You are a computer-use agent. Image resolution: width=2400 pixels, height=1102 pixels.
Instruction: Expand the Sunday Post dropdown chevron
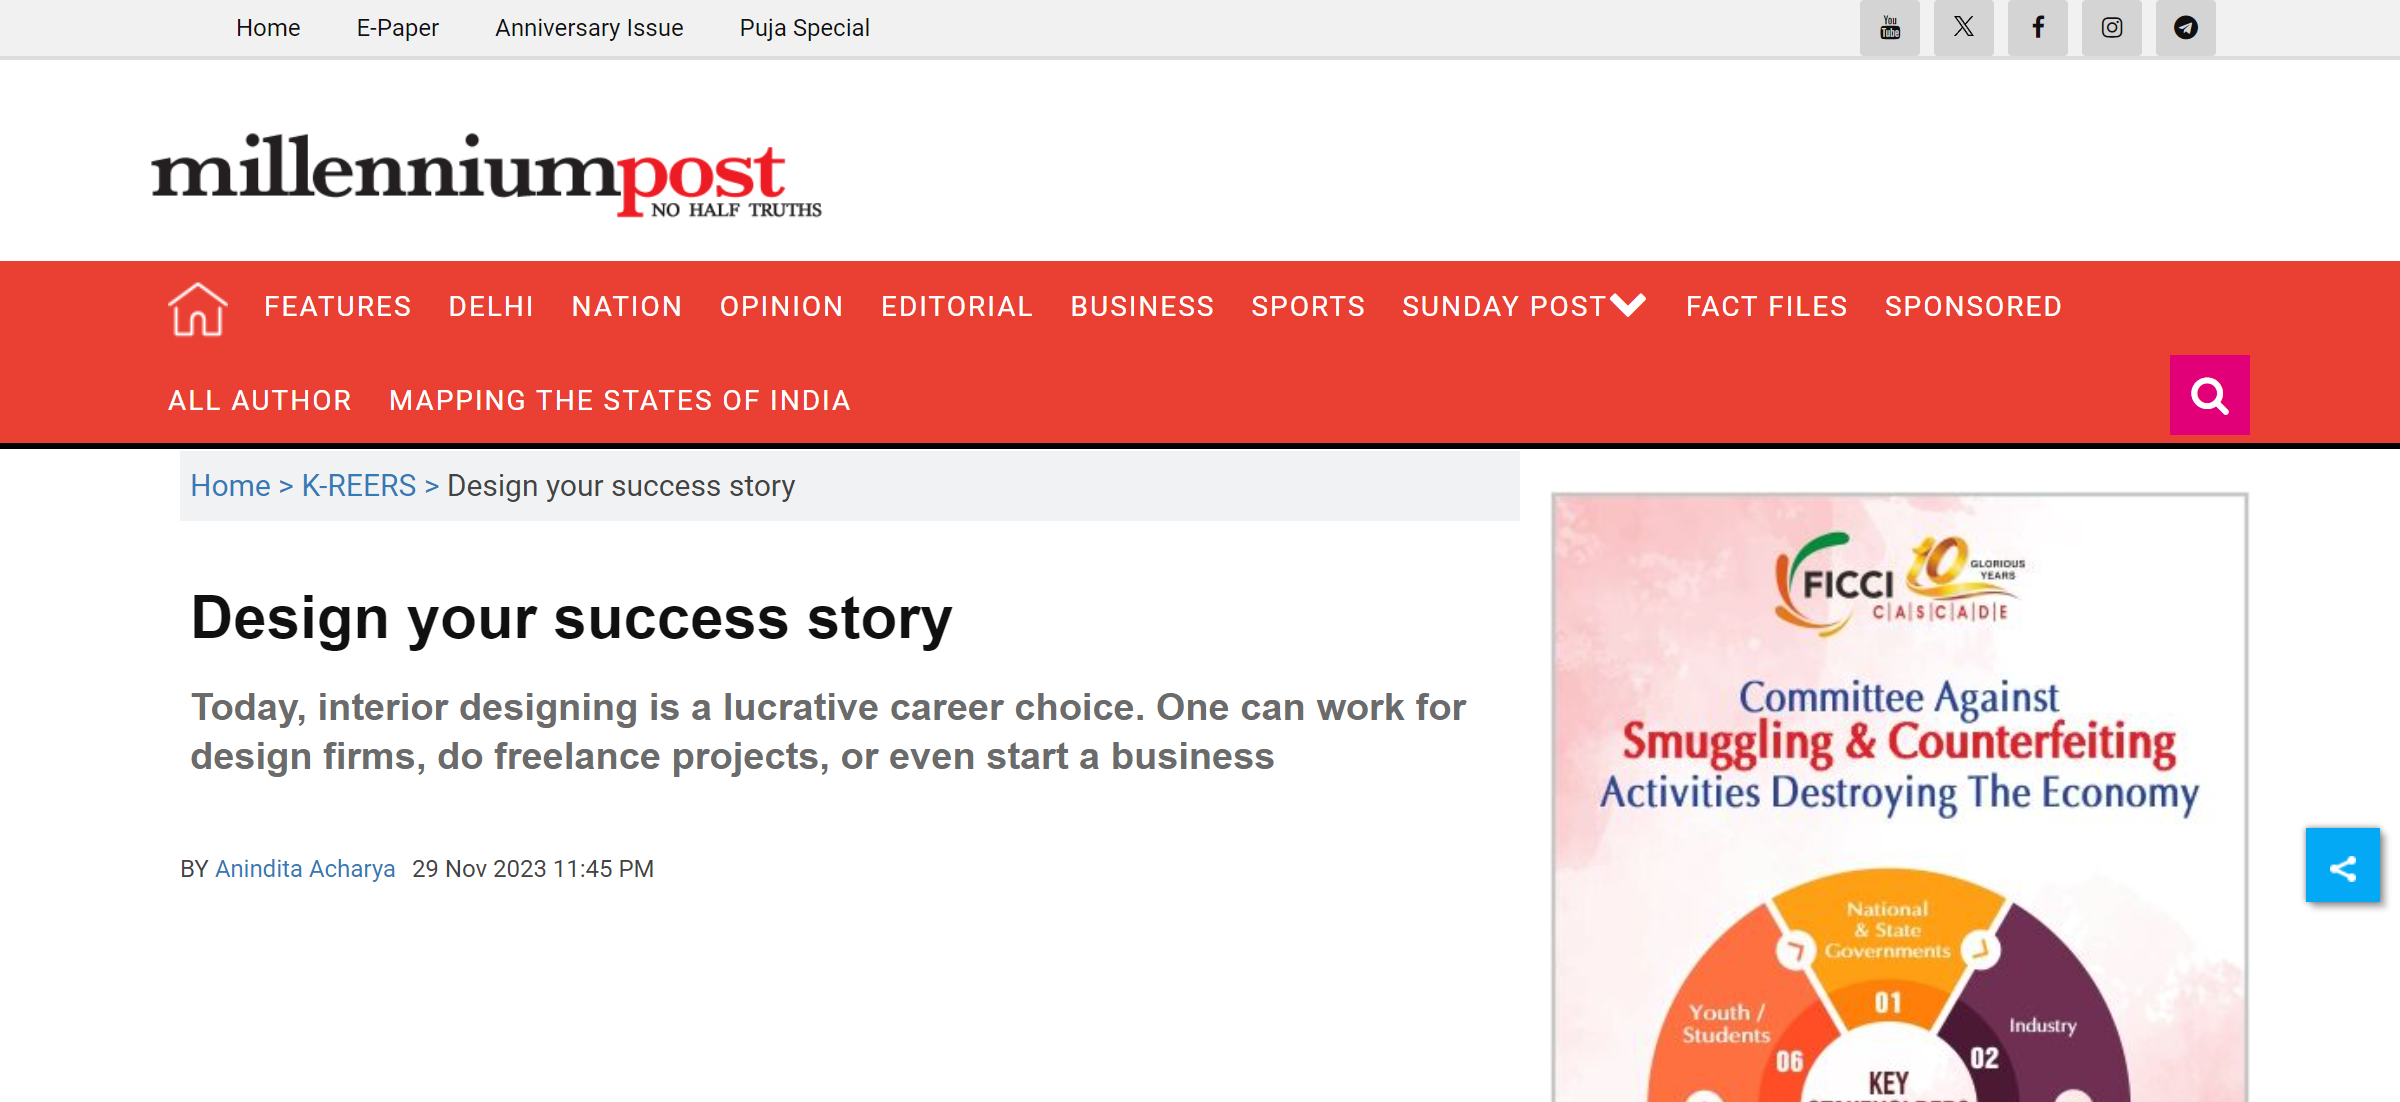pyautogui.click(x=1629, y=305)
